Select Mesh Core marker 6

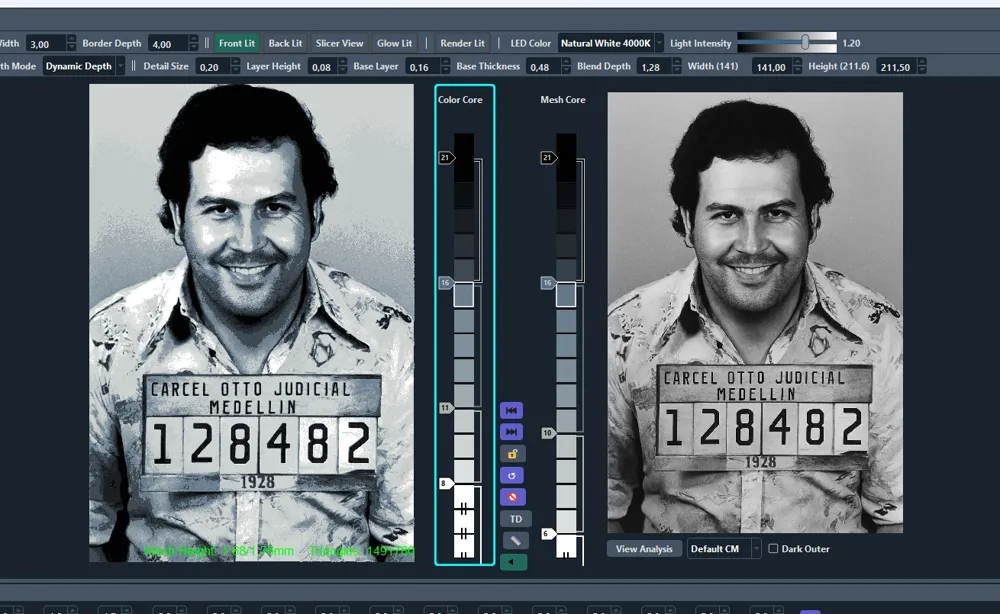click(548, 534)
